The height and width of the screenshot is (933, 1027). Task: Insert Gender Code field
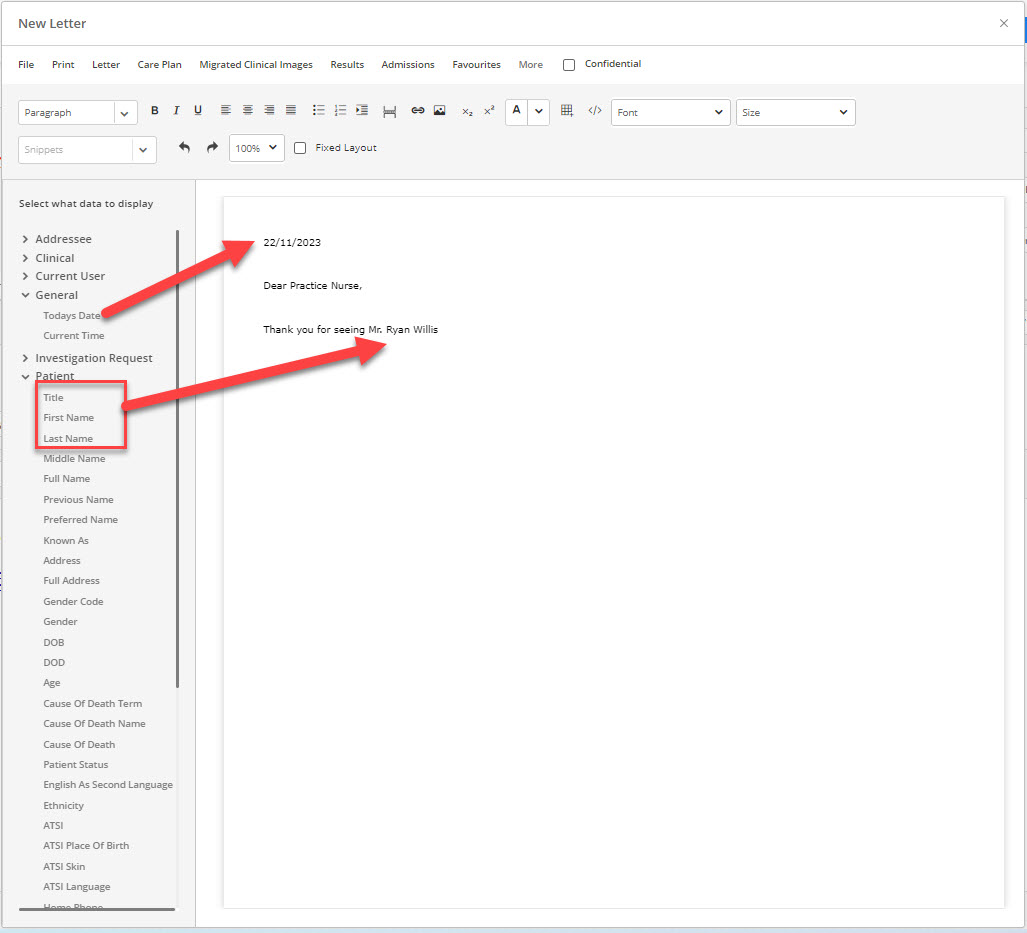point(73,602)
